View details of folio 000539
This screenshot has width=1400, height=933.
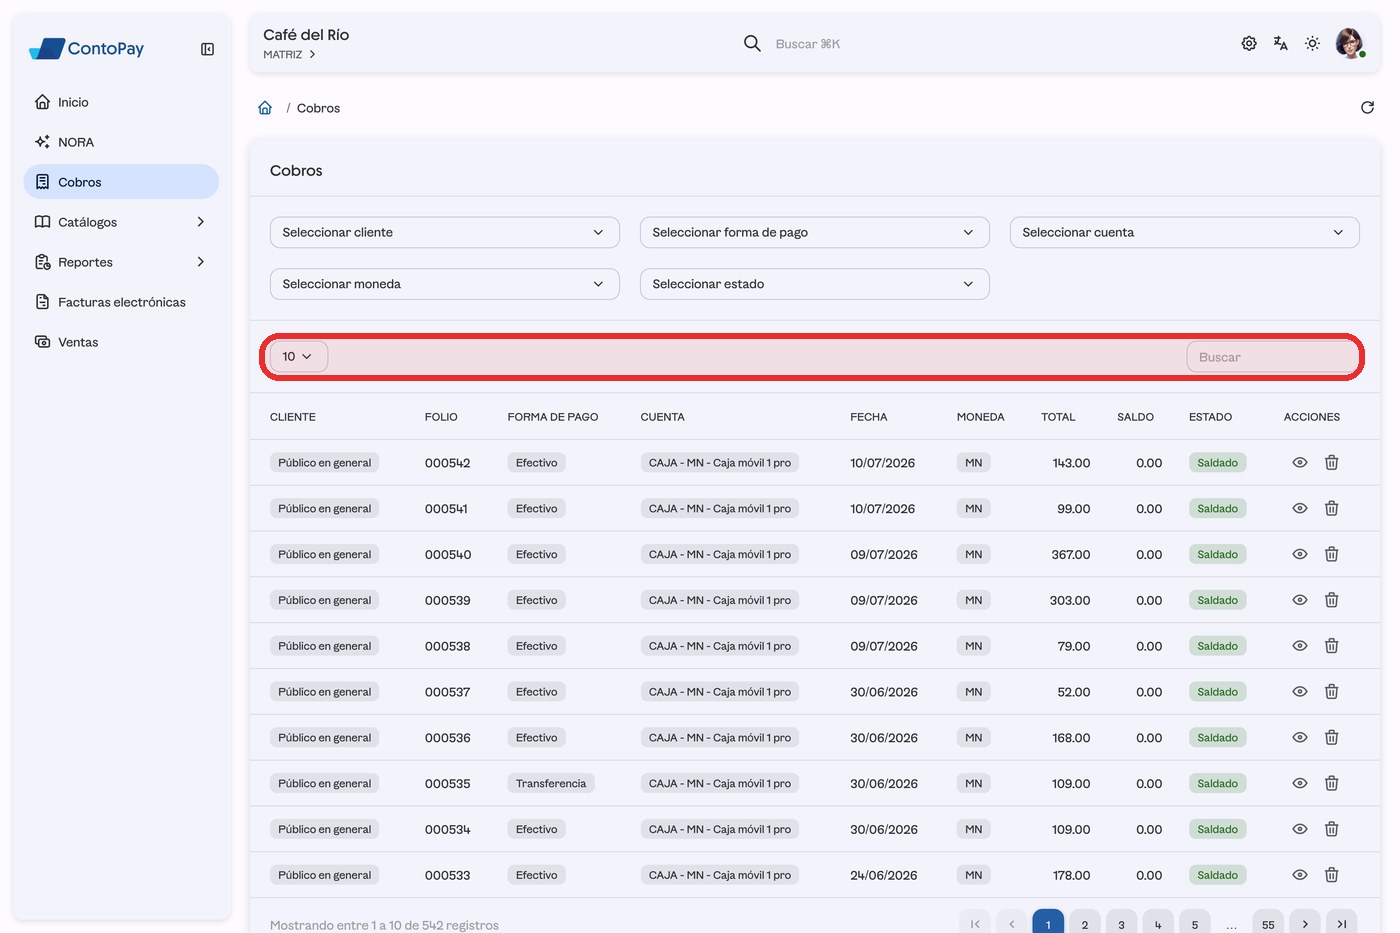1300,601
